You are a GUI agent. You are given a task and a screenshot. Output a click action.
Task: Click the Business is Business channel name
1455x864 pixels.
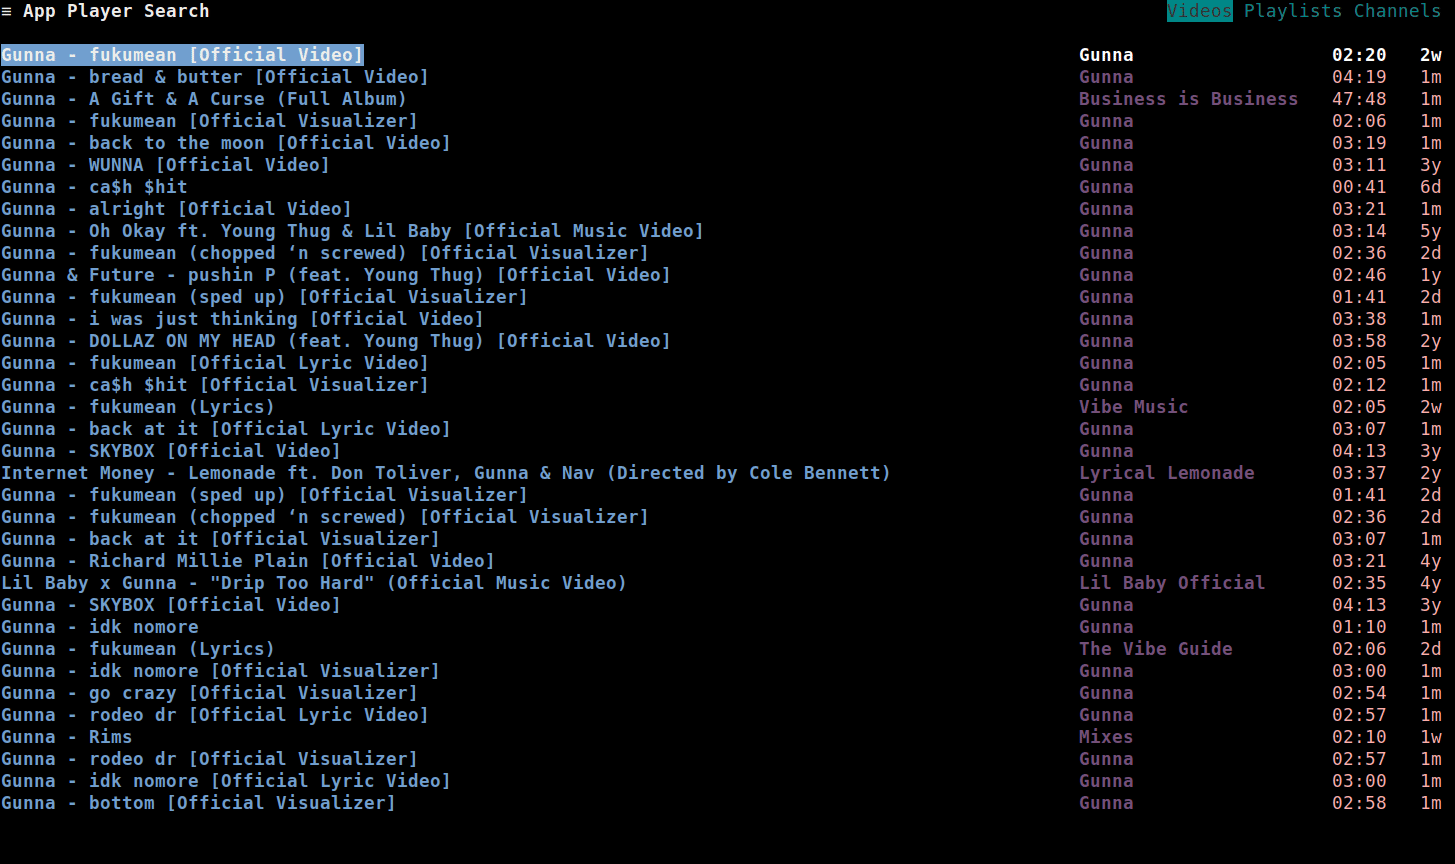(1188, 99)
